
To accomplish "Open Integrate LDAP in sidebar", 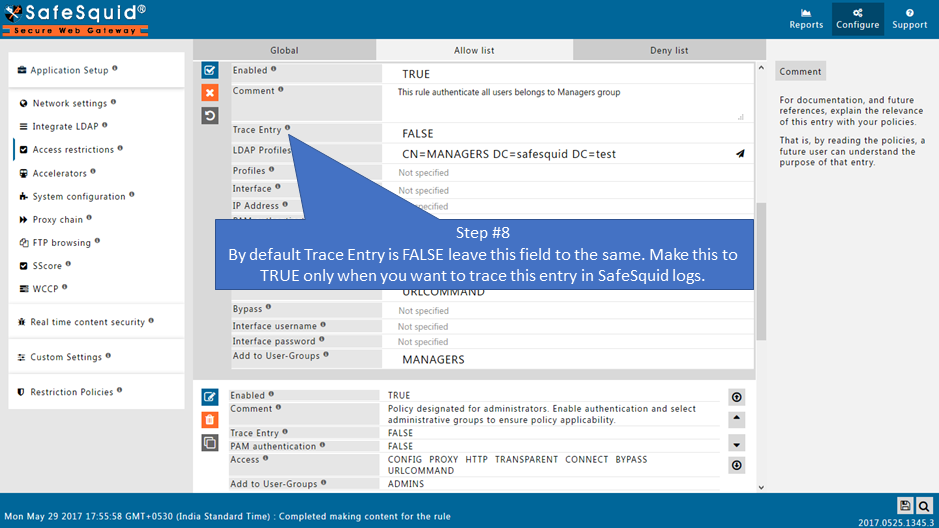I will click(x=63, y=126).
